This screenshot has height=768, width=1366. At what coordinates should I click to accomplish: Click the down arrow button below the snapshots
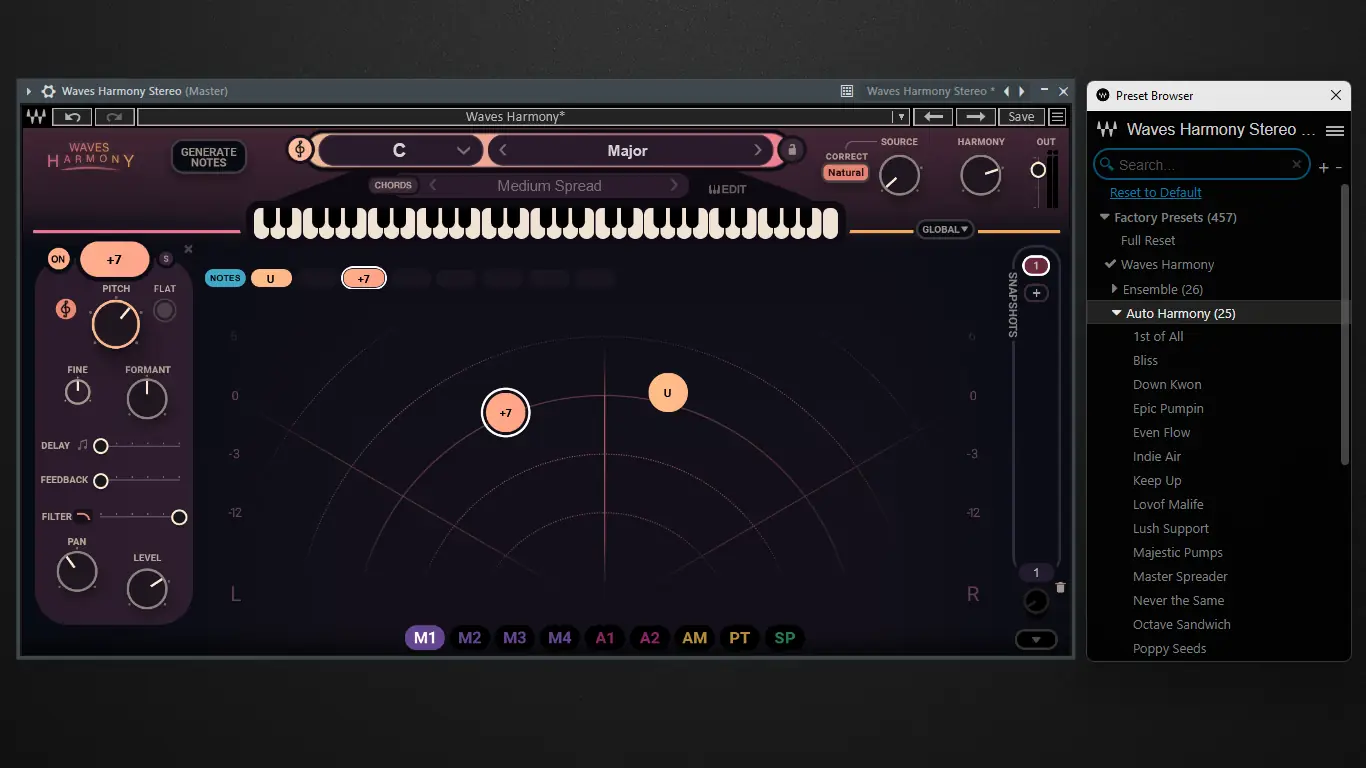pos(1036,640)
